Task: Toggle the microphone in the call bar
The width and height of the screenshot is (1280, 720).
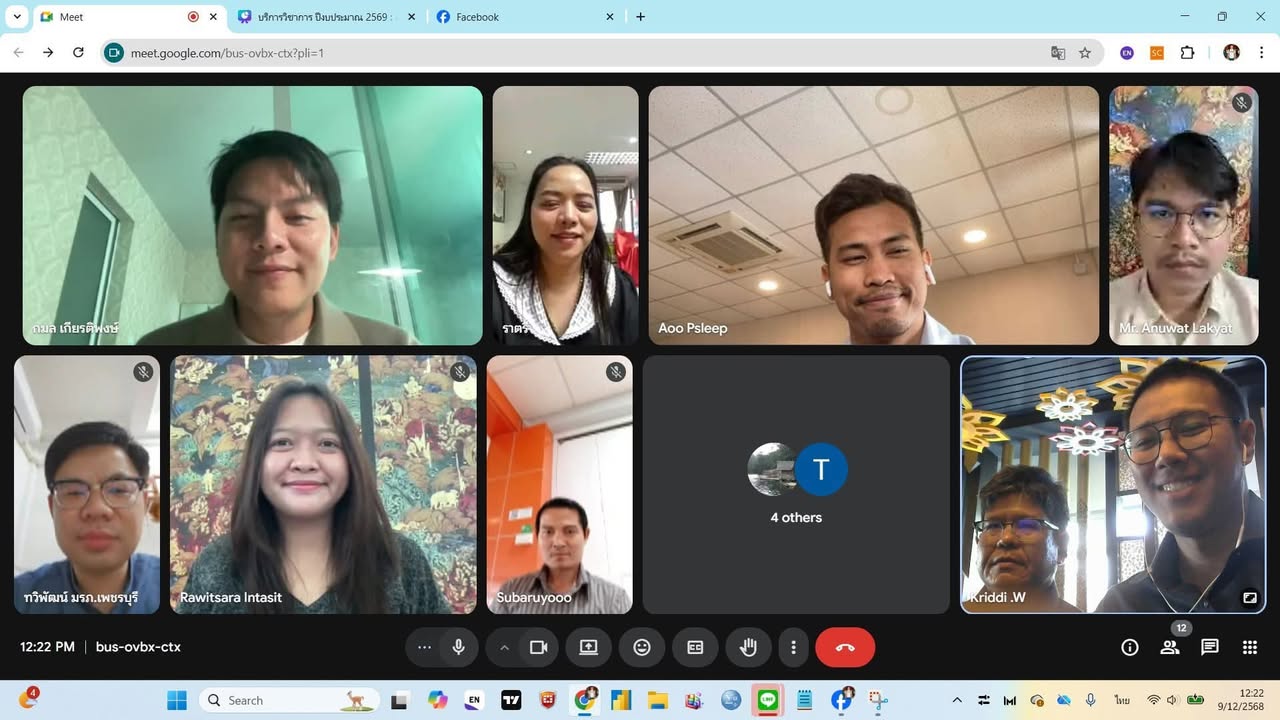Action: coord(459,647)
